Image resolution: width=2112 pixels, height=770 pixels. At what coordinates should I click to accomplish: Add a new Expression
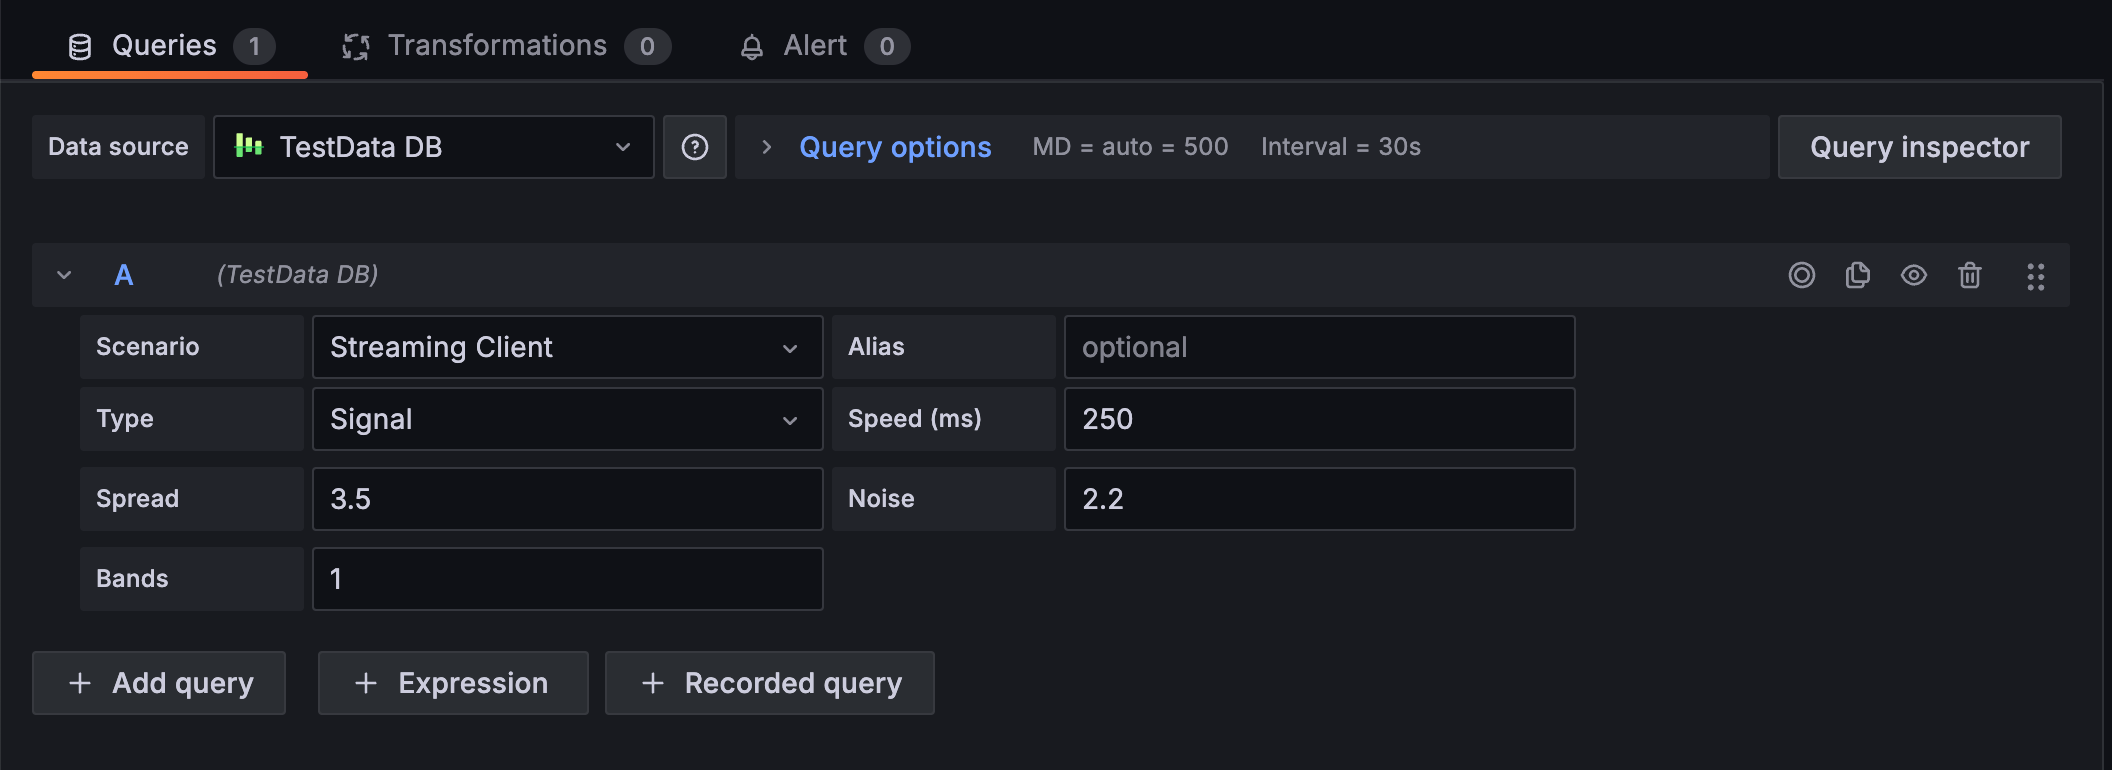453,683
